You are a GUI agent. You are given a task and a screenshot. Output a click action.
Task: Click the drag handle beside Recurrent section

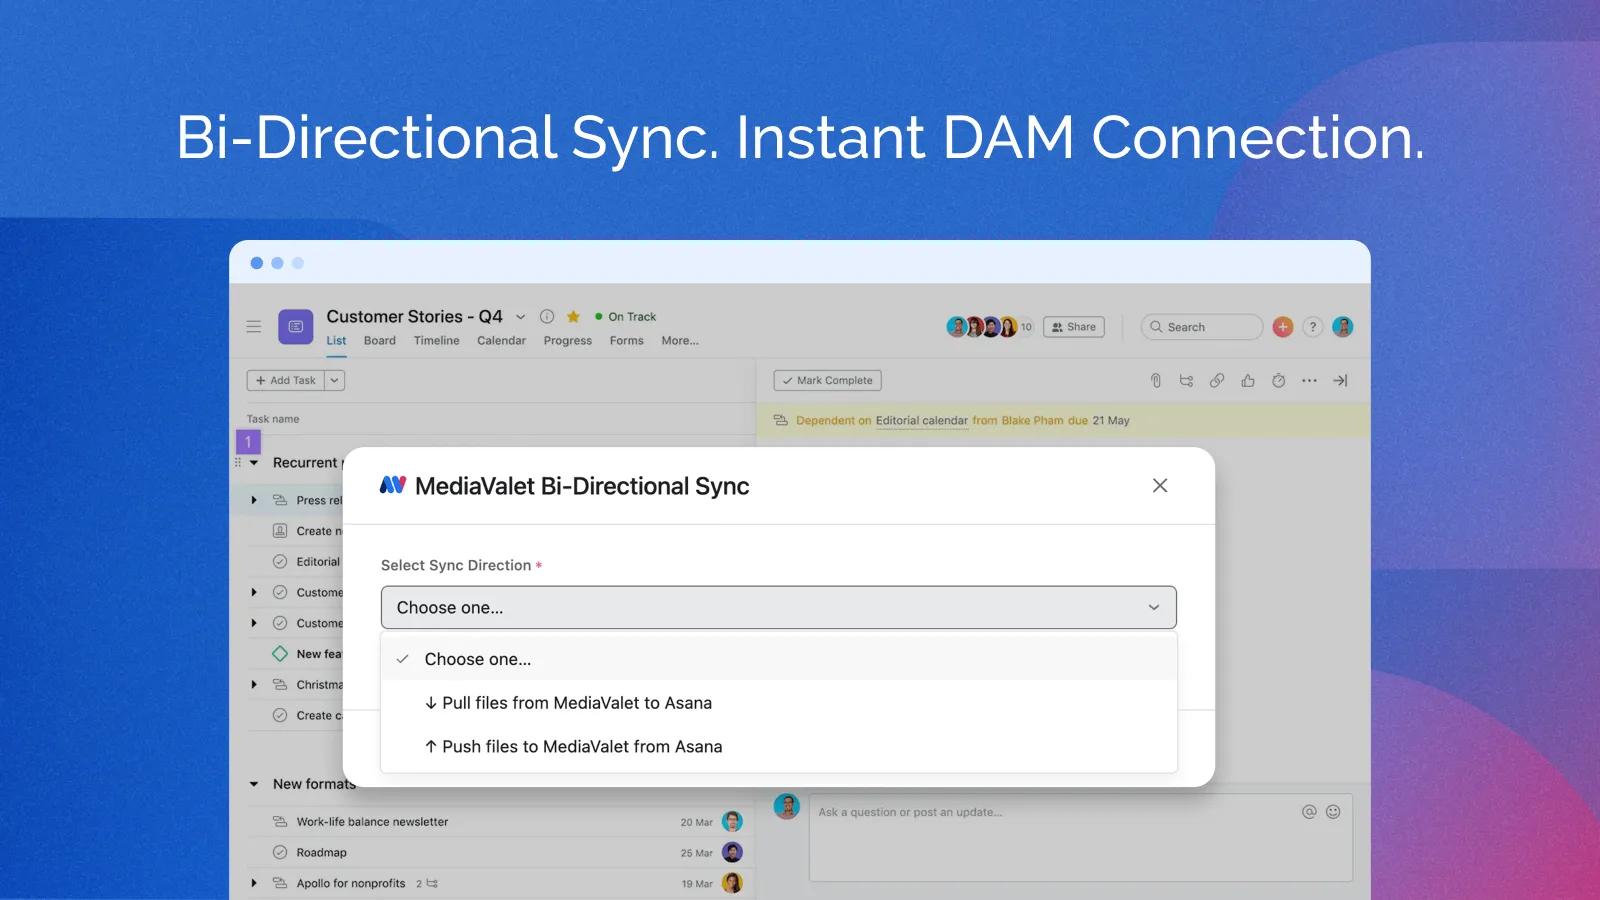point(238,463)
